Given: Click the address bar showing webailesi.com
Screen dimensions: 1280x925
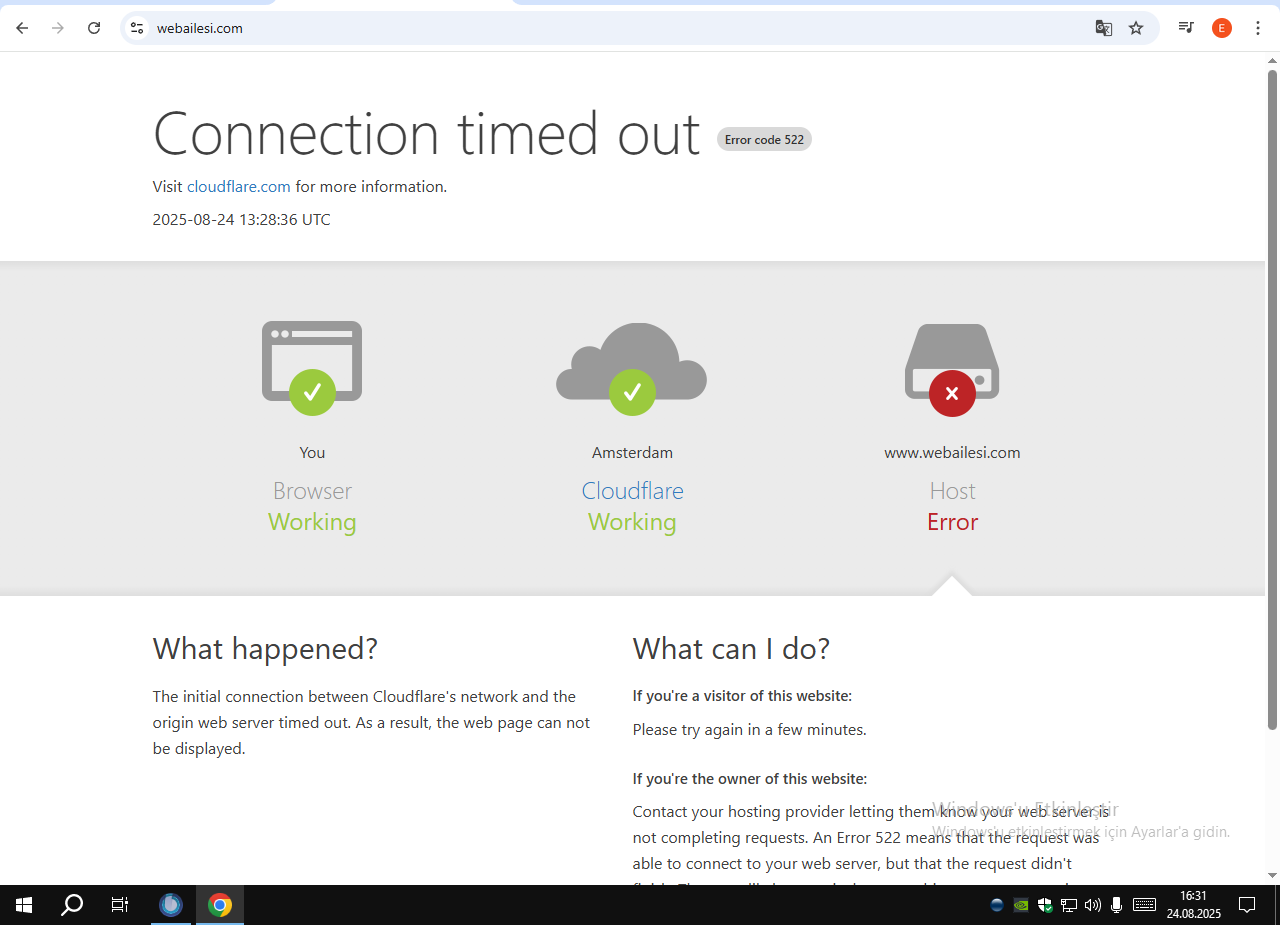Looking at the screenshot, I should [x=620, y=28].
